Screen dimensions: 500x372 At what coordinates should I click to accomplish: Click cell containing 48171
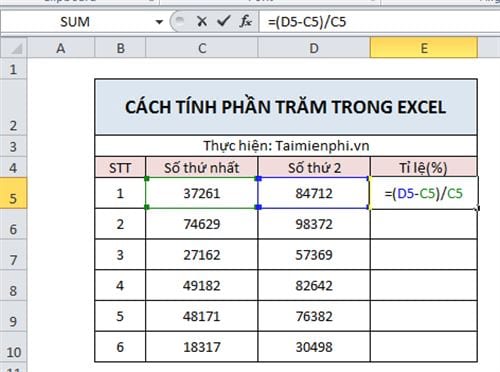(202, 316)
